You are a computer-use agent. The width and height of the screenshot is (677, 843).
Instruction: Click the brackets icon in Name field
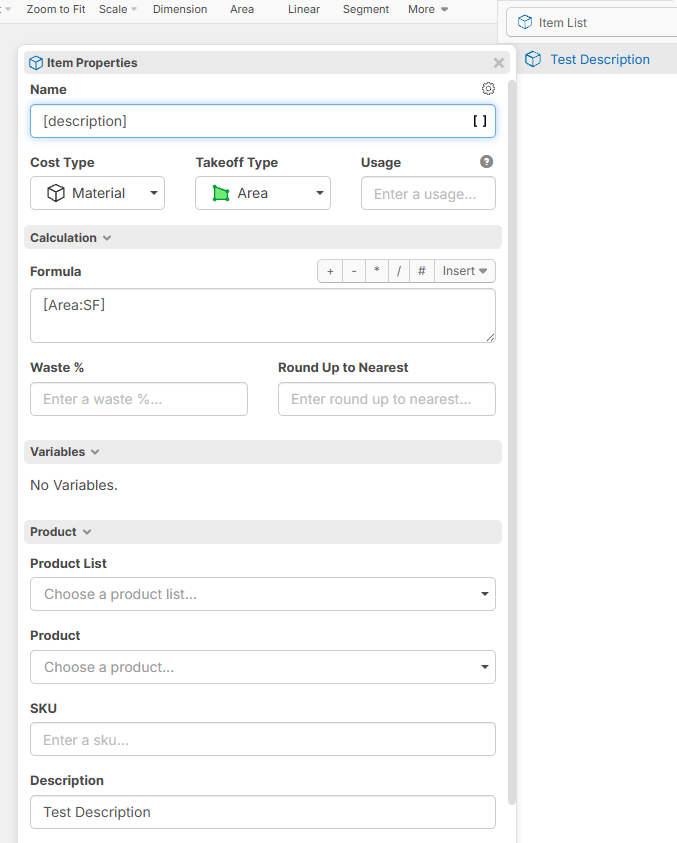click(x=480, y=121)
